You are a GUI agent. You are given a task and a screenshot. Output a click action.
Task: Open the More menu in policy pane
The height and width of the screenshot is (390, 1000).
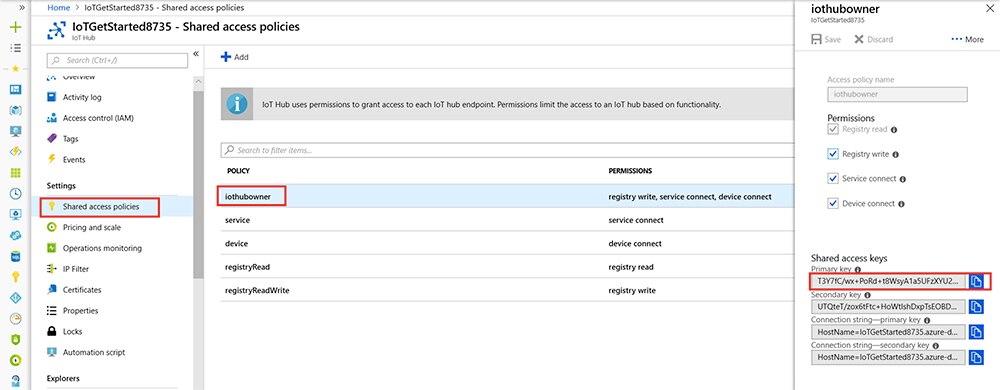967,40
